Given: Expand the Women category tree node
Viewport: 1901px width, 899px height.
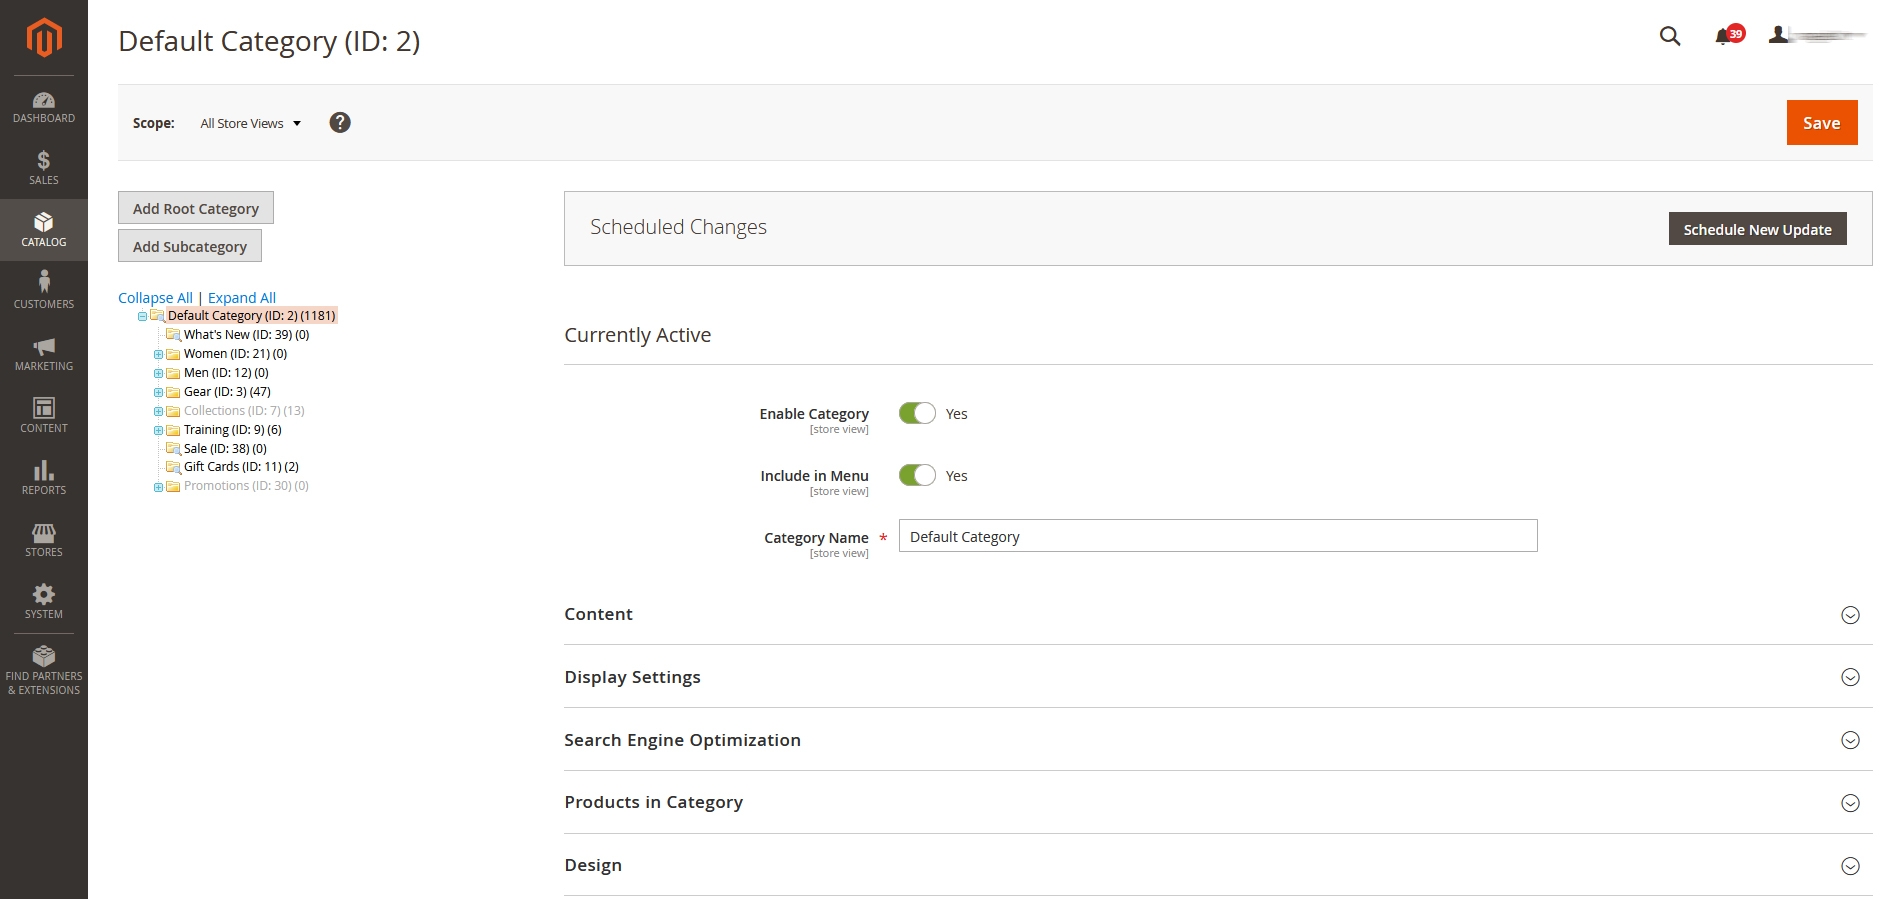Looking at the screenshot, I should tap(158, 354).
